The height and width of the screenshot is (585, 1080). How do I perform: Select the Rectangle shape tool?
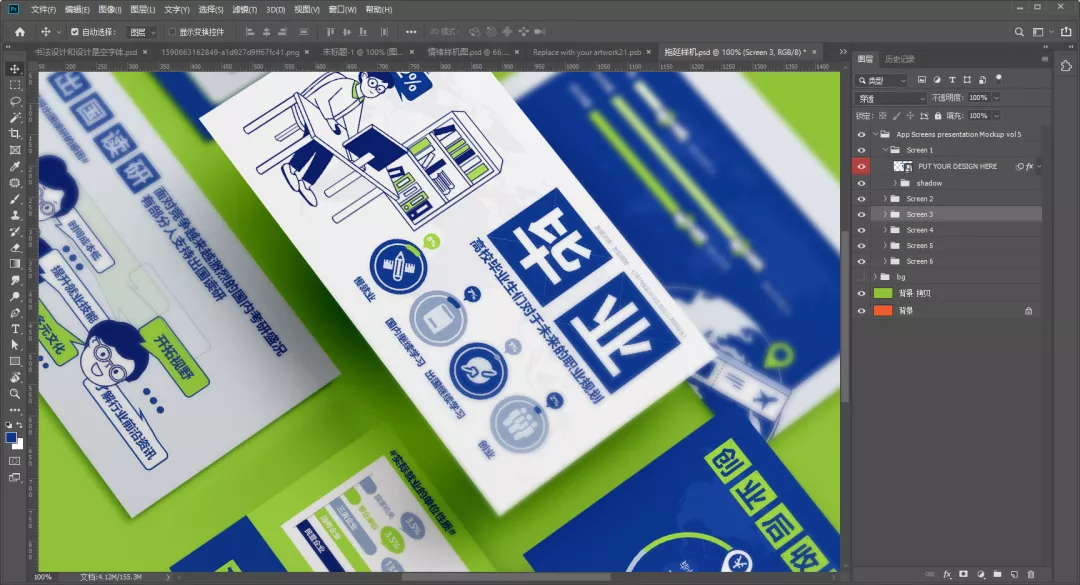[14, 361]
